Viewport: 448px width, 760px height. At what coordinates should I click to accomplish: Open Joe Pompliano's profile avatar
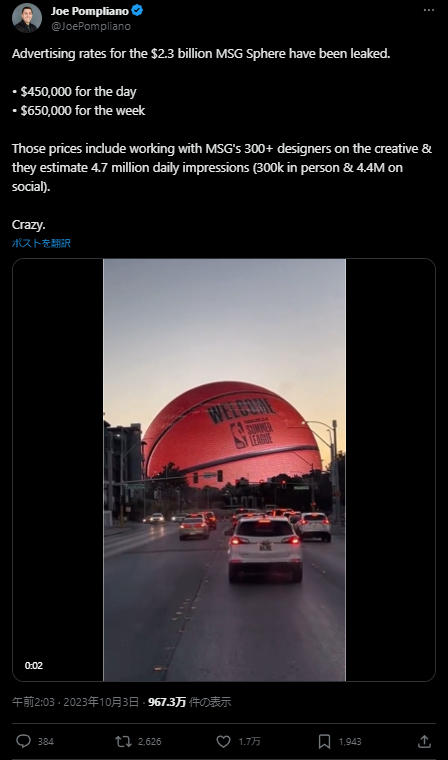pyautogui.click(x=27, y=18)
